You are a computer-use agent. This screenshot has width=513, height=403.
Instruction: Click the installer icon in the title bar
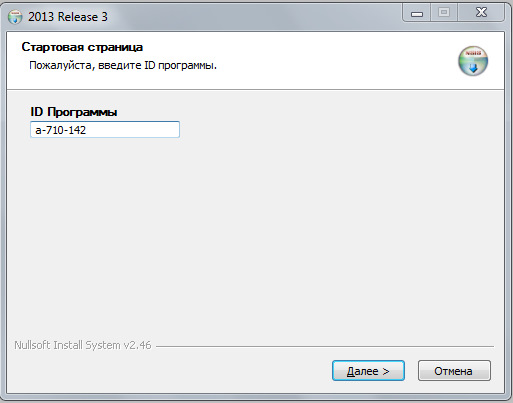click(x=15, y=17)
